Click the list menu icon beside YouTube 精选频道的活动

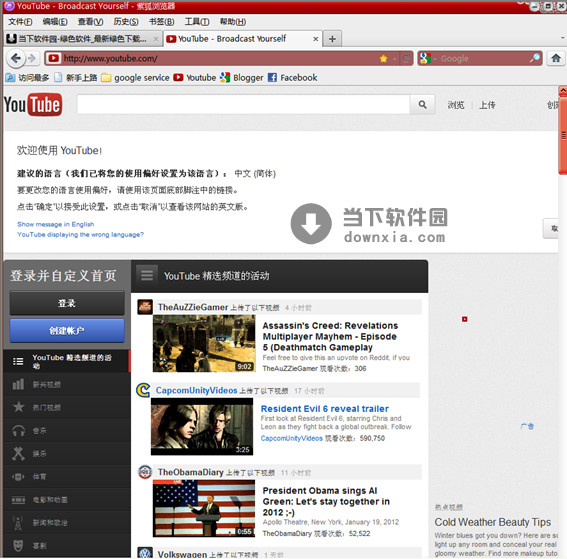[147, 276]
